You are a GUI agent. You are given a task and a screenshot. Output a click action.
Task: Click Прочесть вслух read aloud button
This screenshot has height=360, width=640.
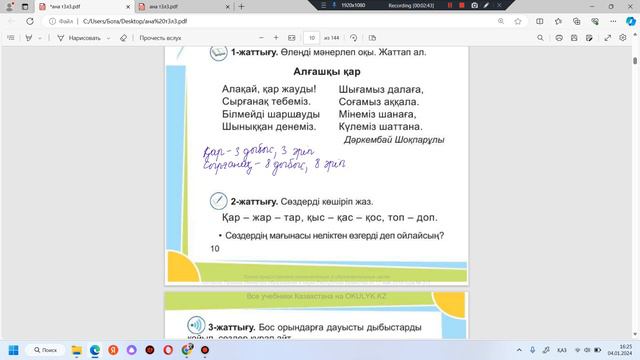click(x=160, y=38)
